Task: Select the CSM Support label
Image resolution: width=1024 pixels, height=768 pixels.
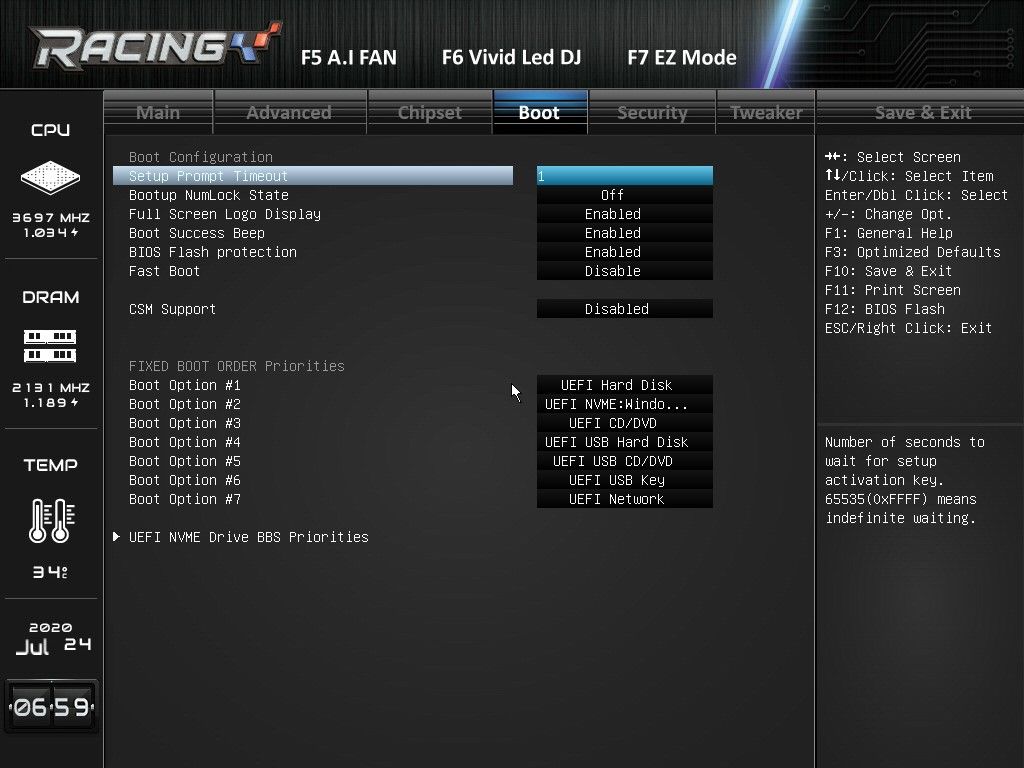Action: (x=172, y=309)
